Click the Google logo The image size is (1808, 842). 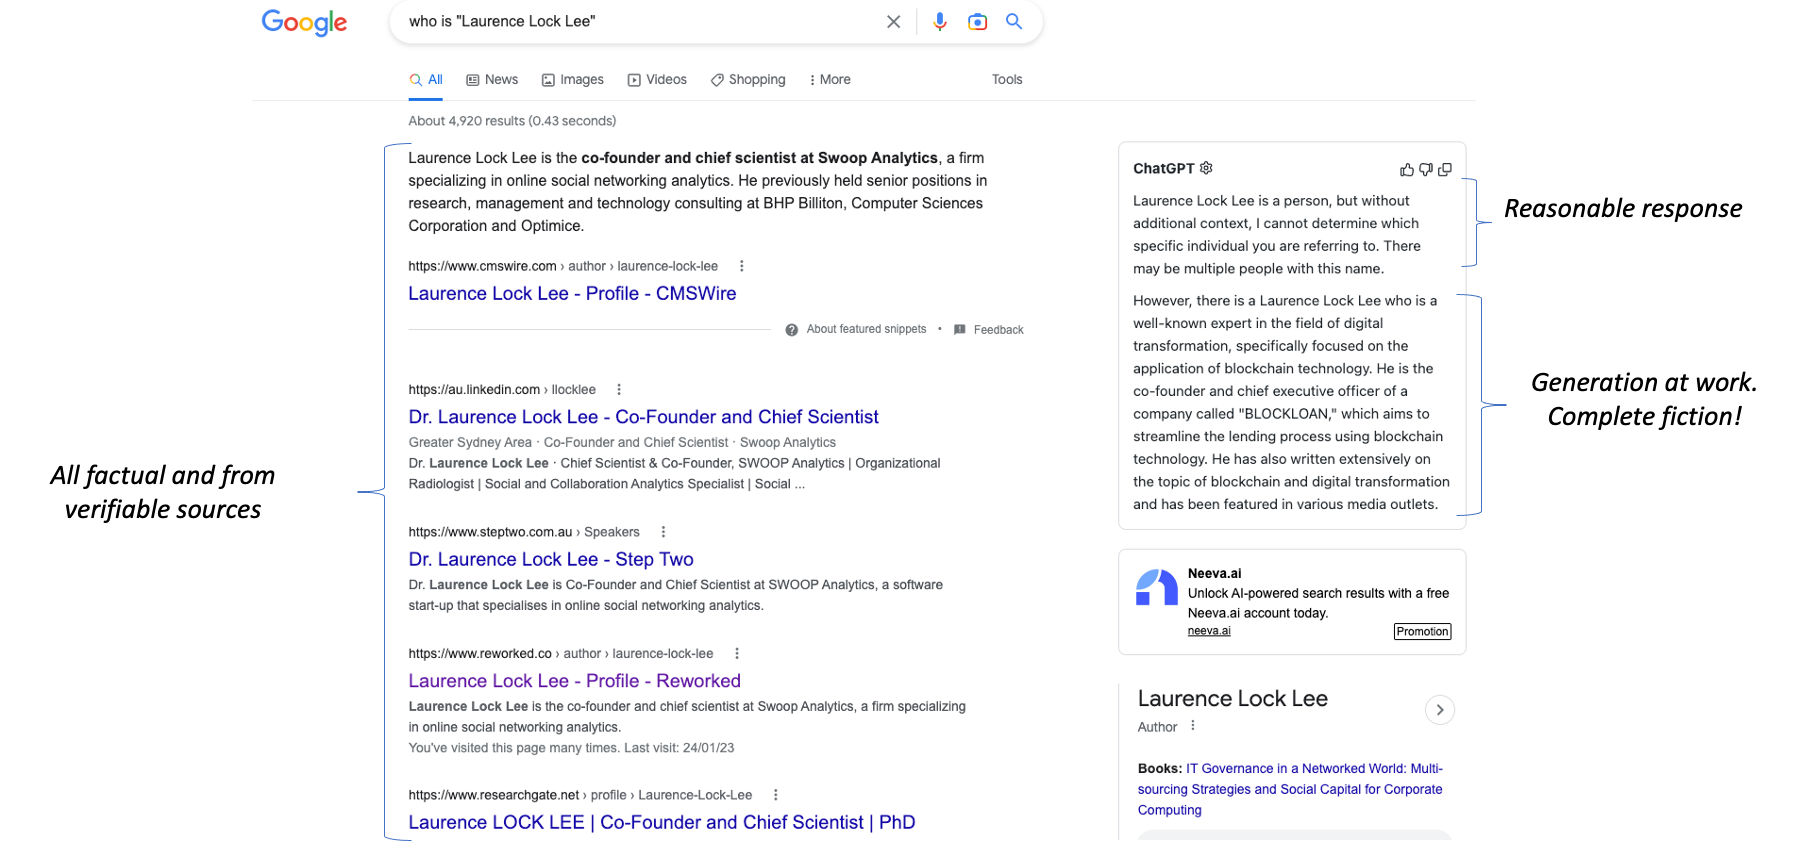304,22
